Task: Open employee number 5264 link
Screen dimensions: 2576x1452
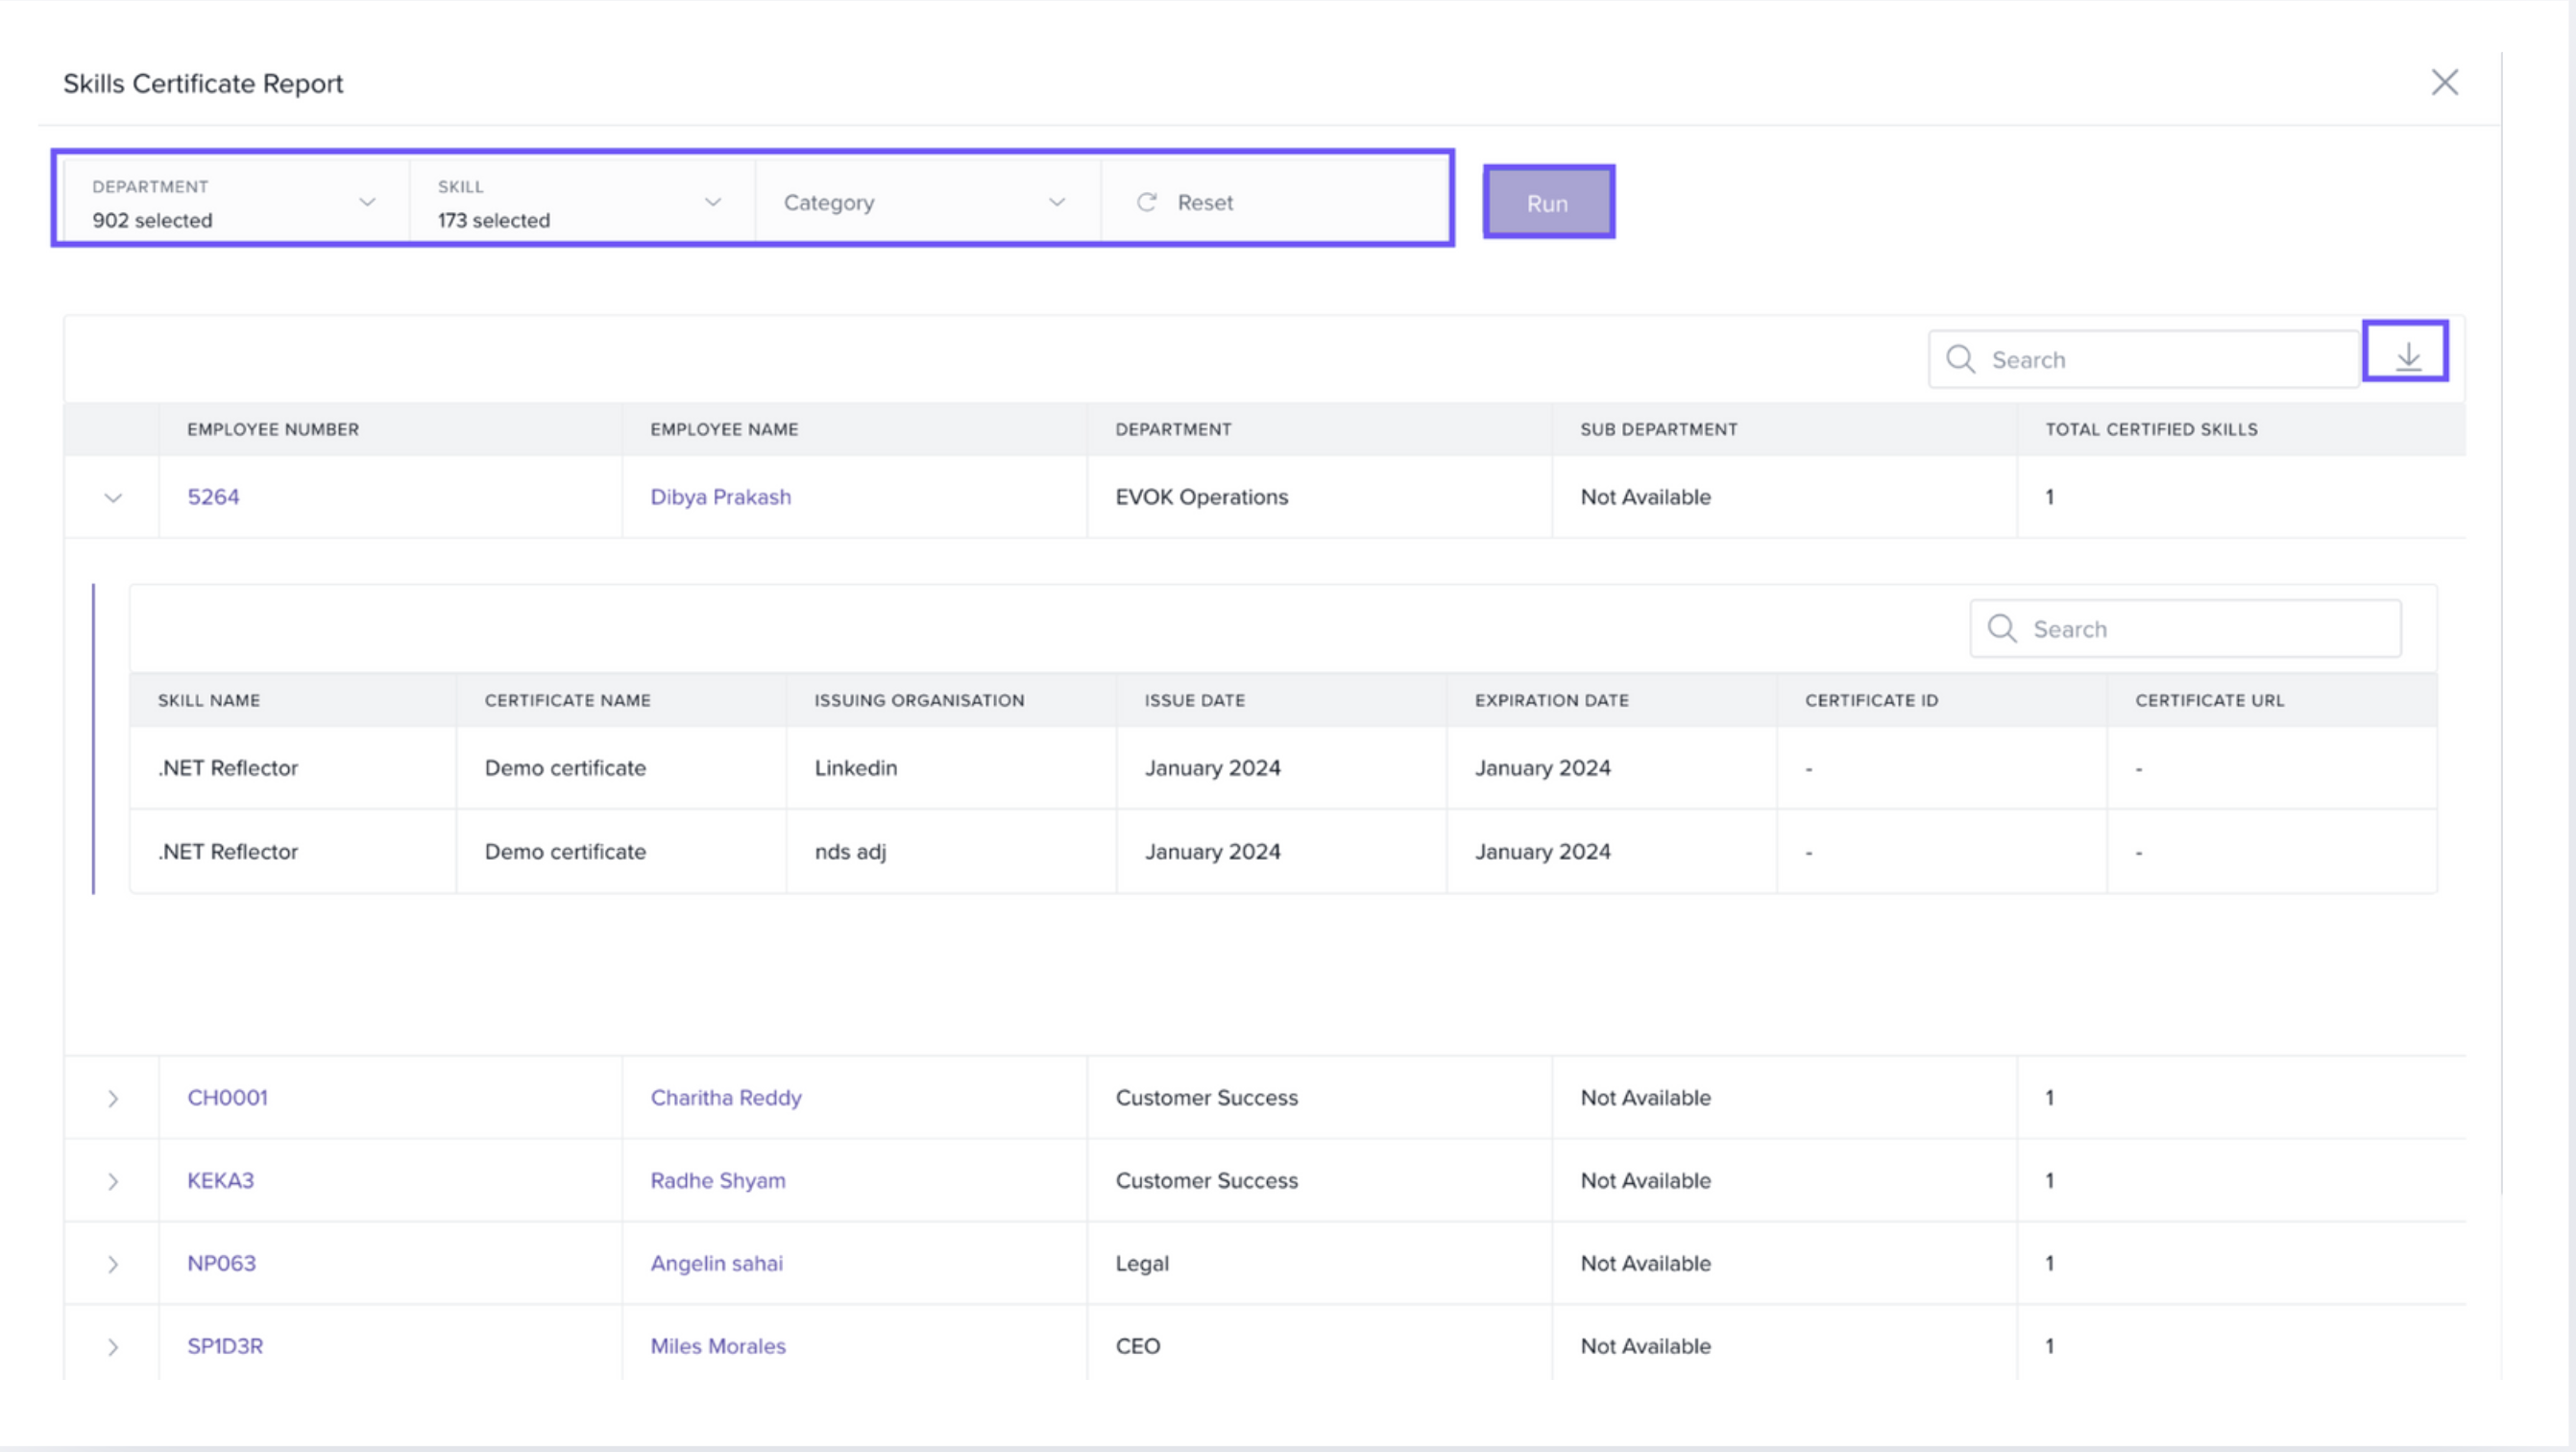Action: click(213, 497)
